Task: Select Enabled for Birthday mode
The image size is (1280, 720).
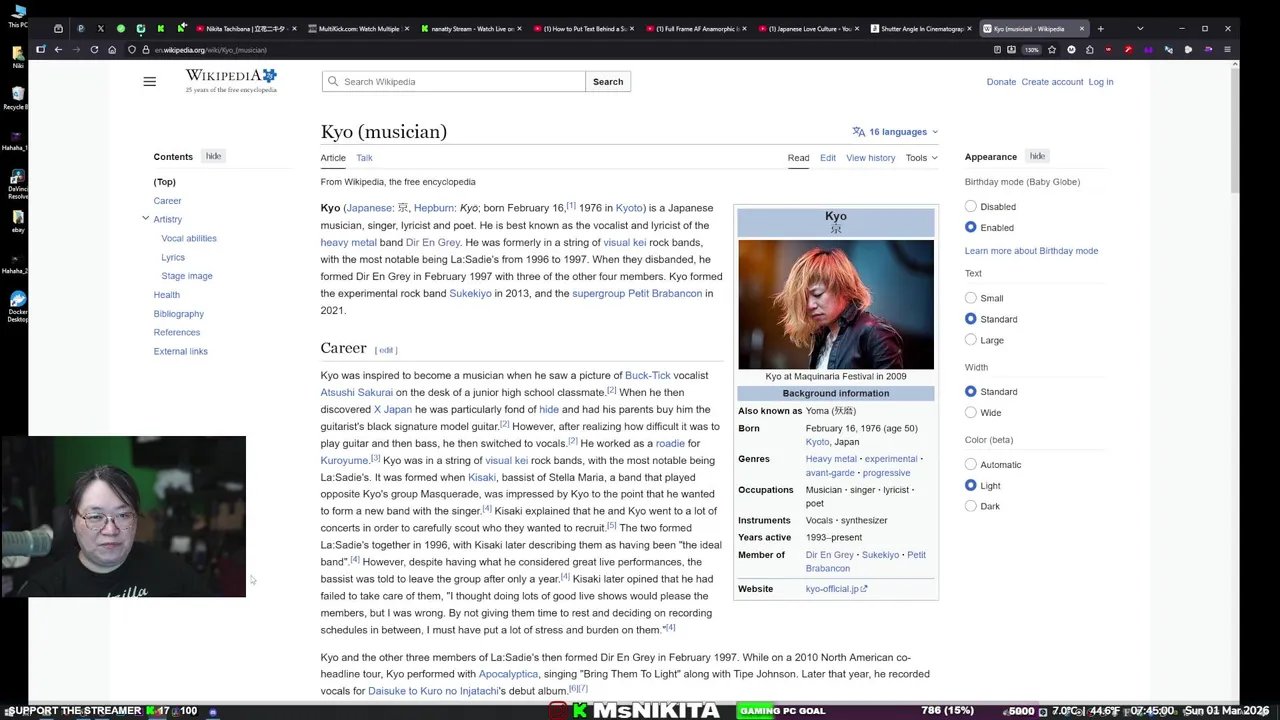Action: [x=970, y=228]
